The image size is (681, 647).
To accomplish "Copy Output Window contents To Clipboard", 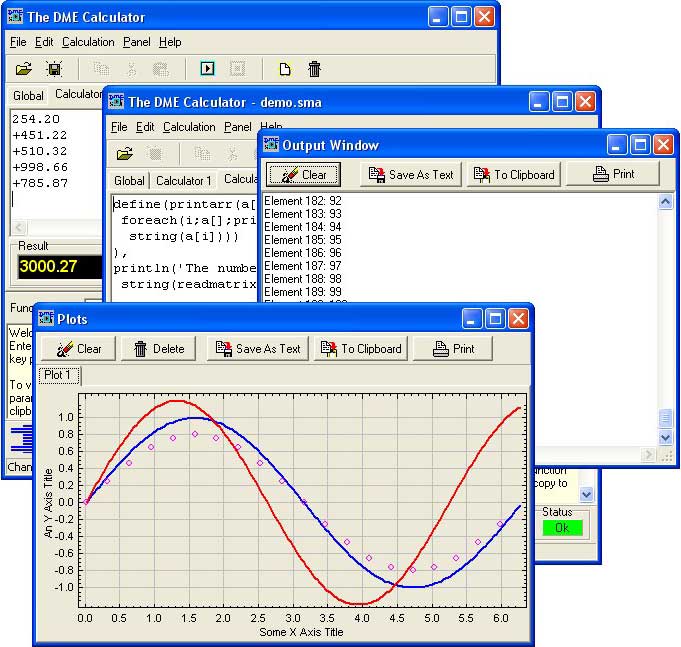I will [514, 175].
